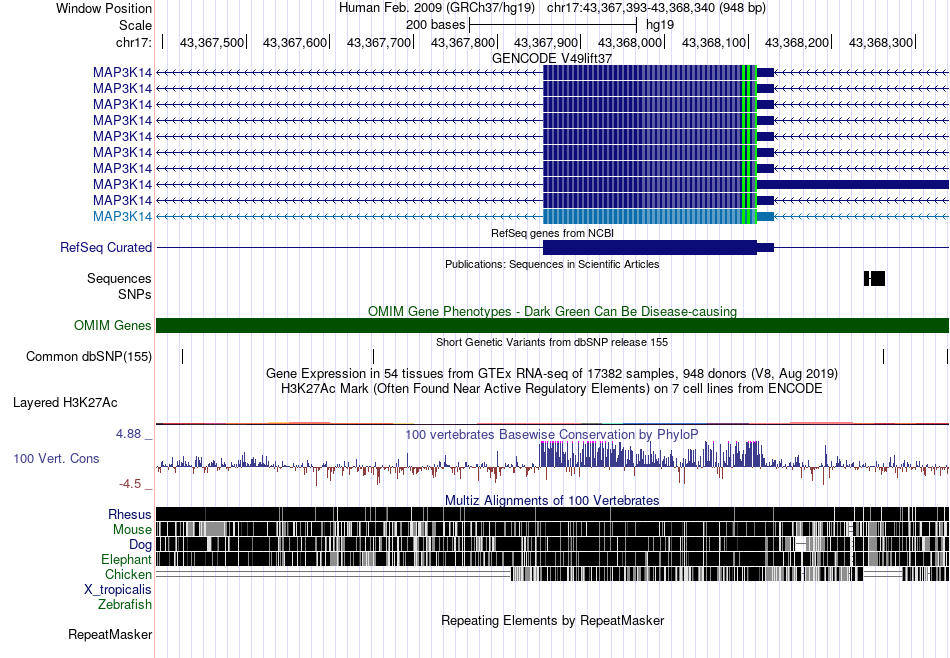Click the dark green OMIM Genes bar
This screenshot has width=950, height=658.
[552, 325]
